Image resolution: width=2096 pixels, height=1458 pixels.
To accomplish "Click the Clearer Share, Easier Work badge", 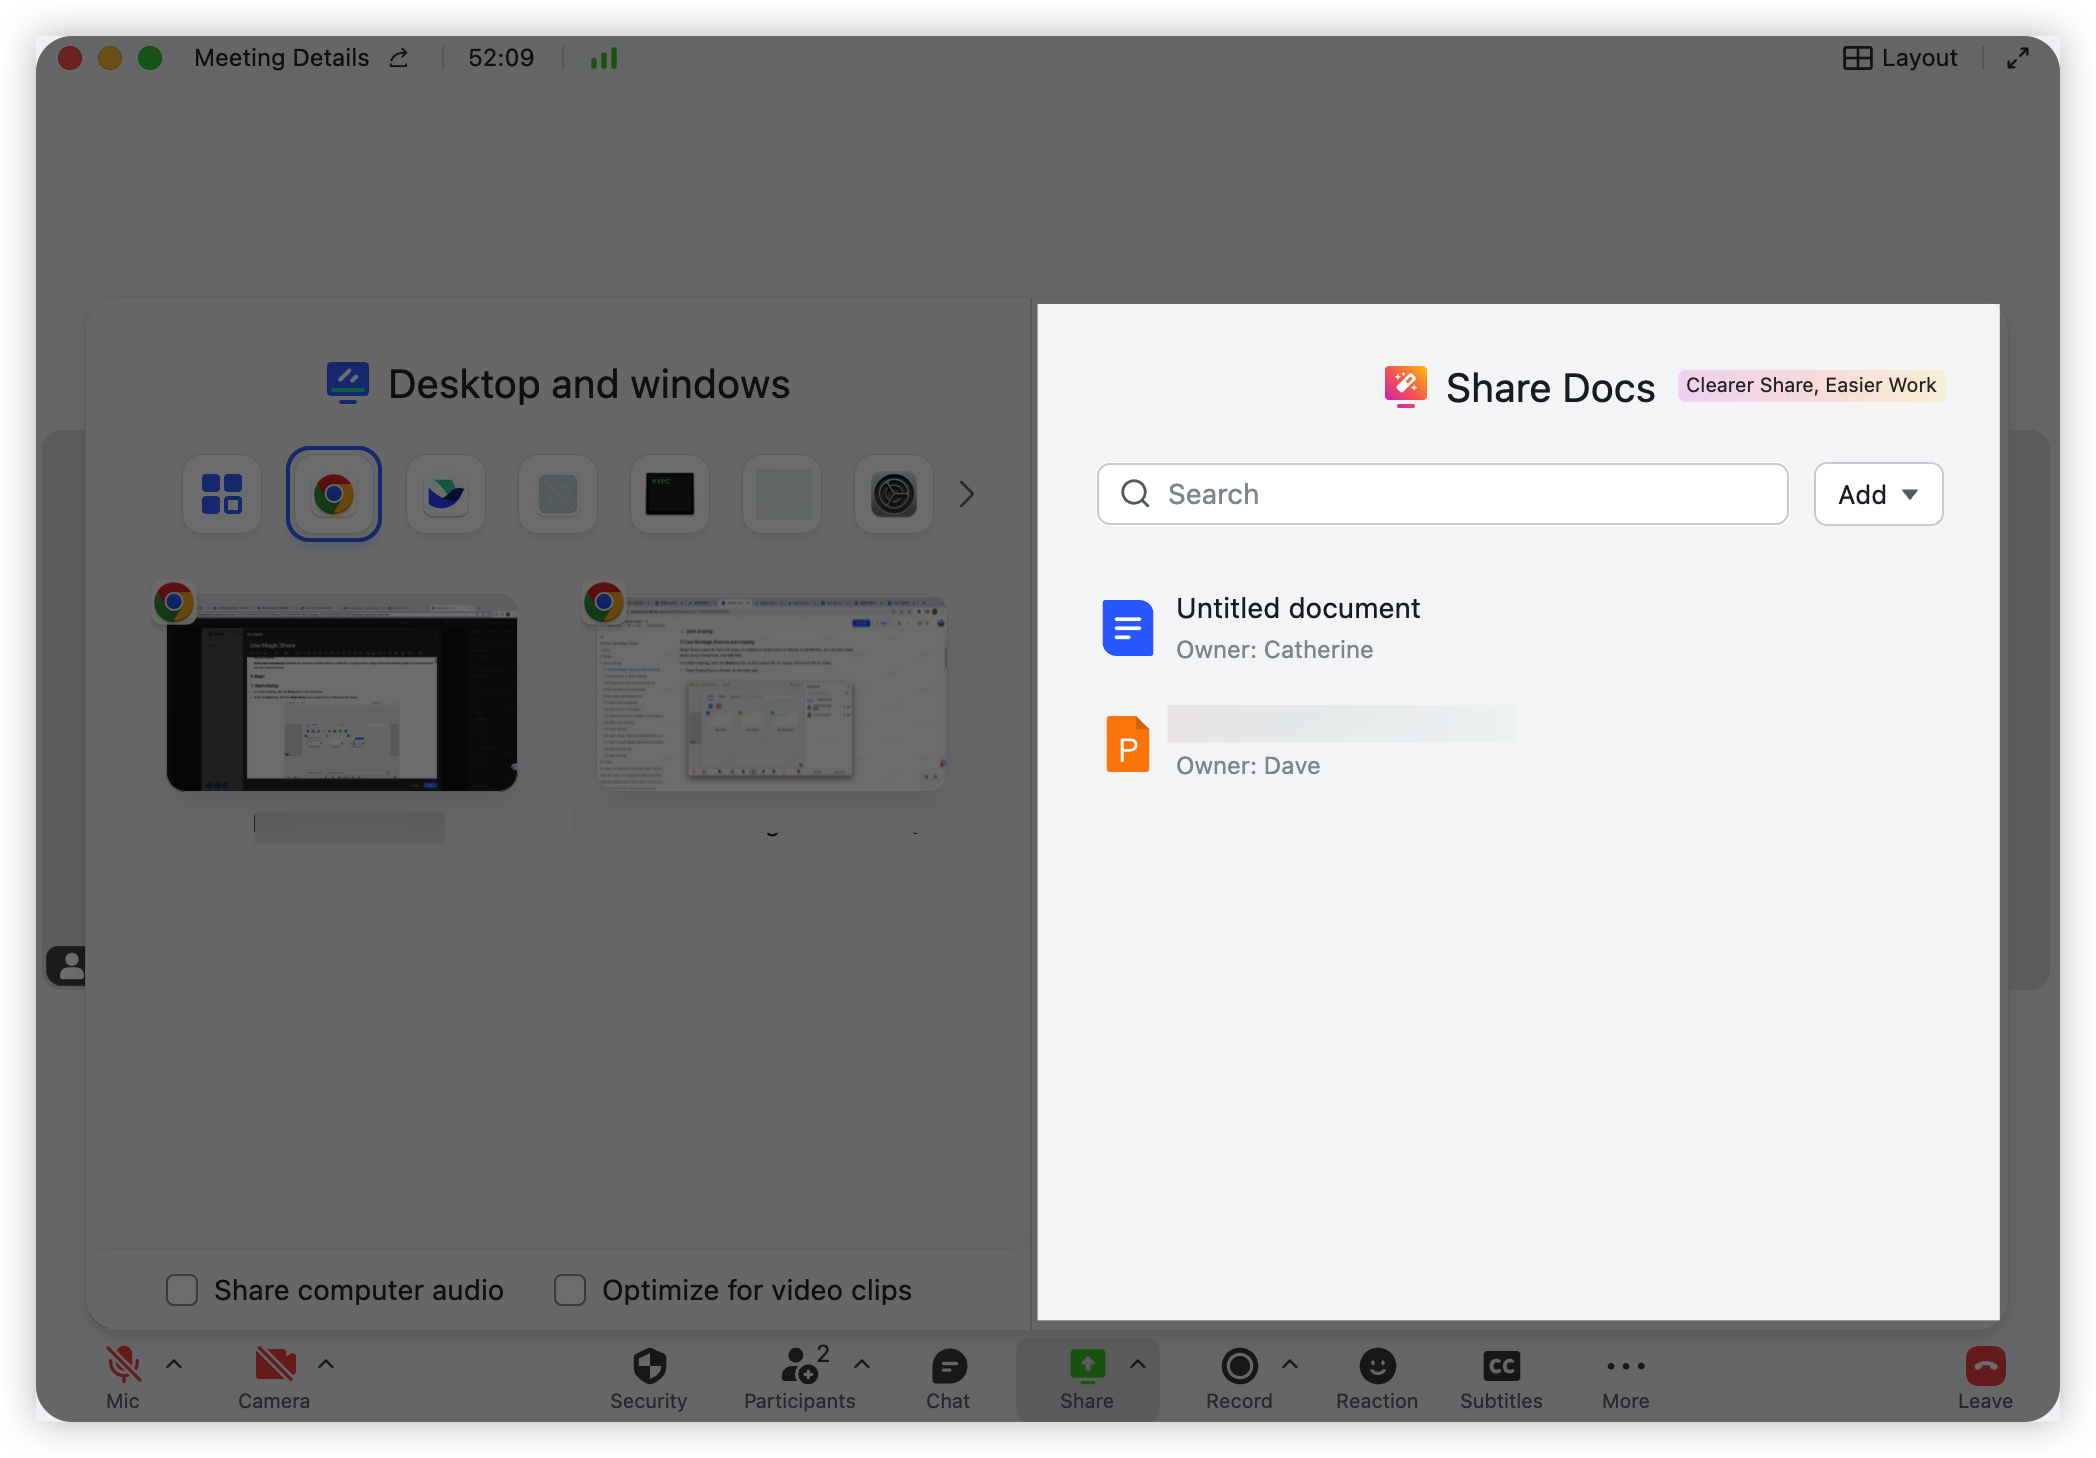I will click(1811, 385).
